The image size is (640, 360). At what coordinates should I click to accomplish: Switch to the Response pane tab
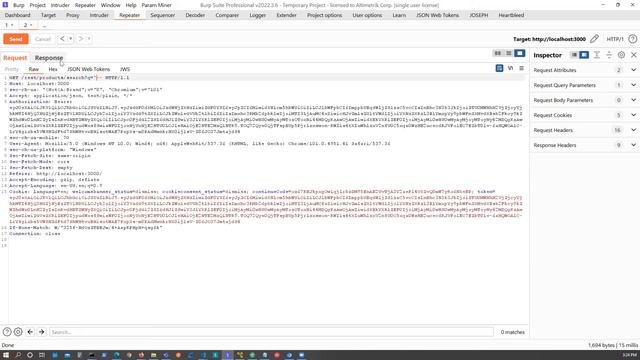(49, 58)
